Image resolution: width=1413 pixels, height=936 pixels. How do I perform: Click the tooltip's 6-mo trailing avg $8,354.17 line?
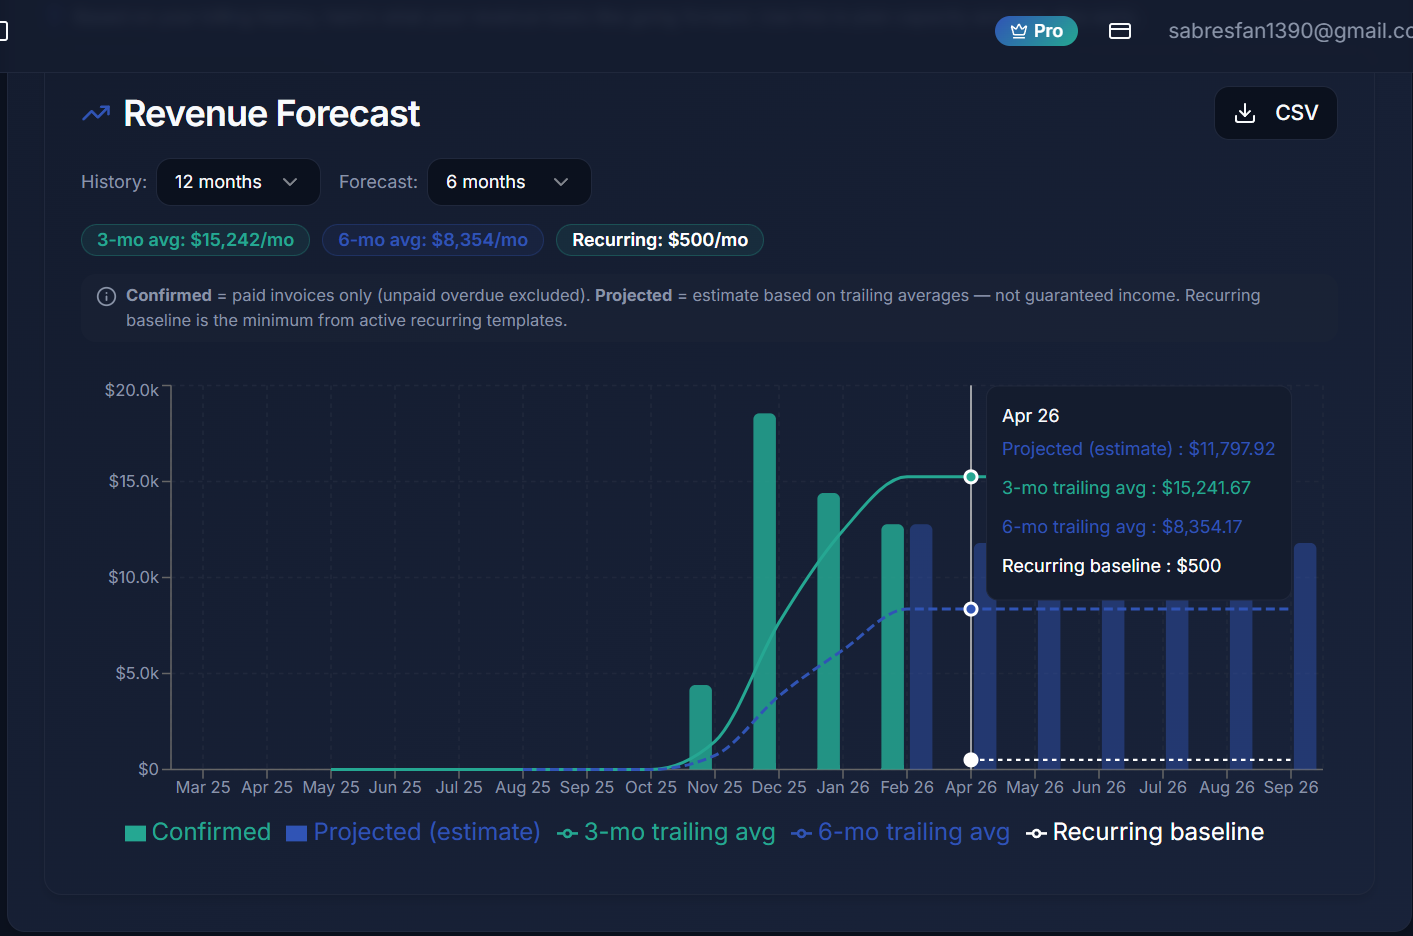[1122, 527]
